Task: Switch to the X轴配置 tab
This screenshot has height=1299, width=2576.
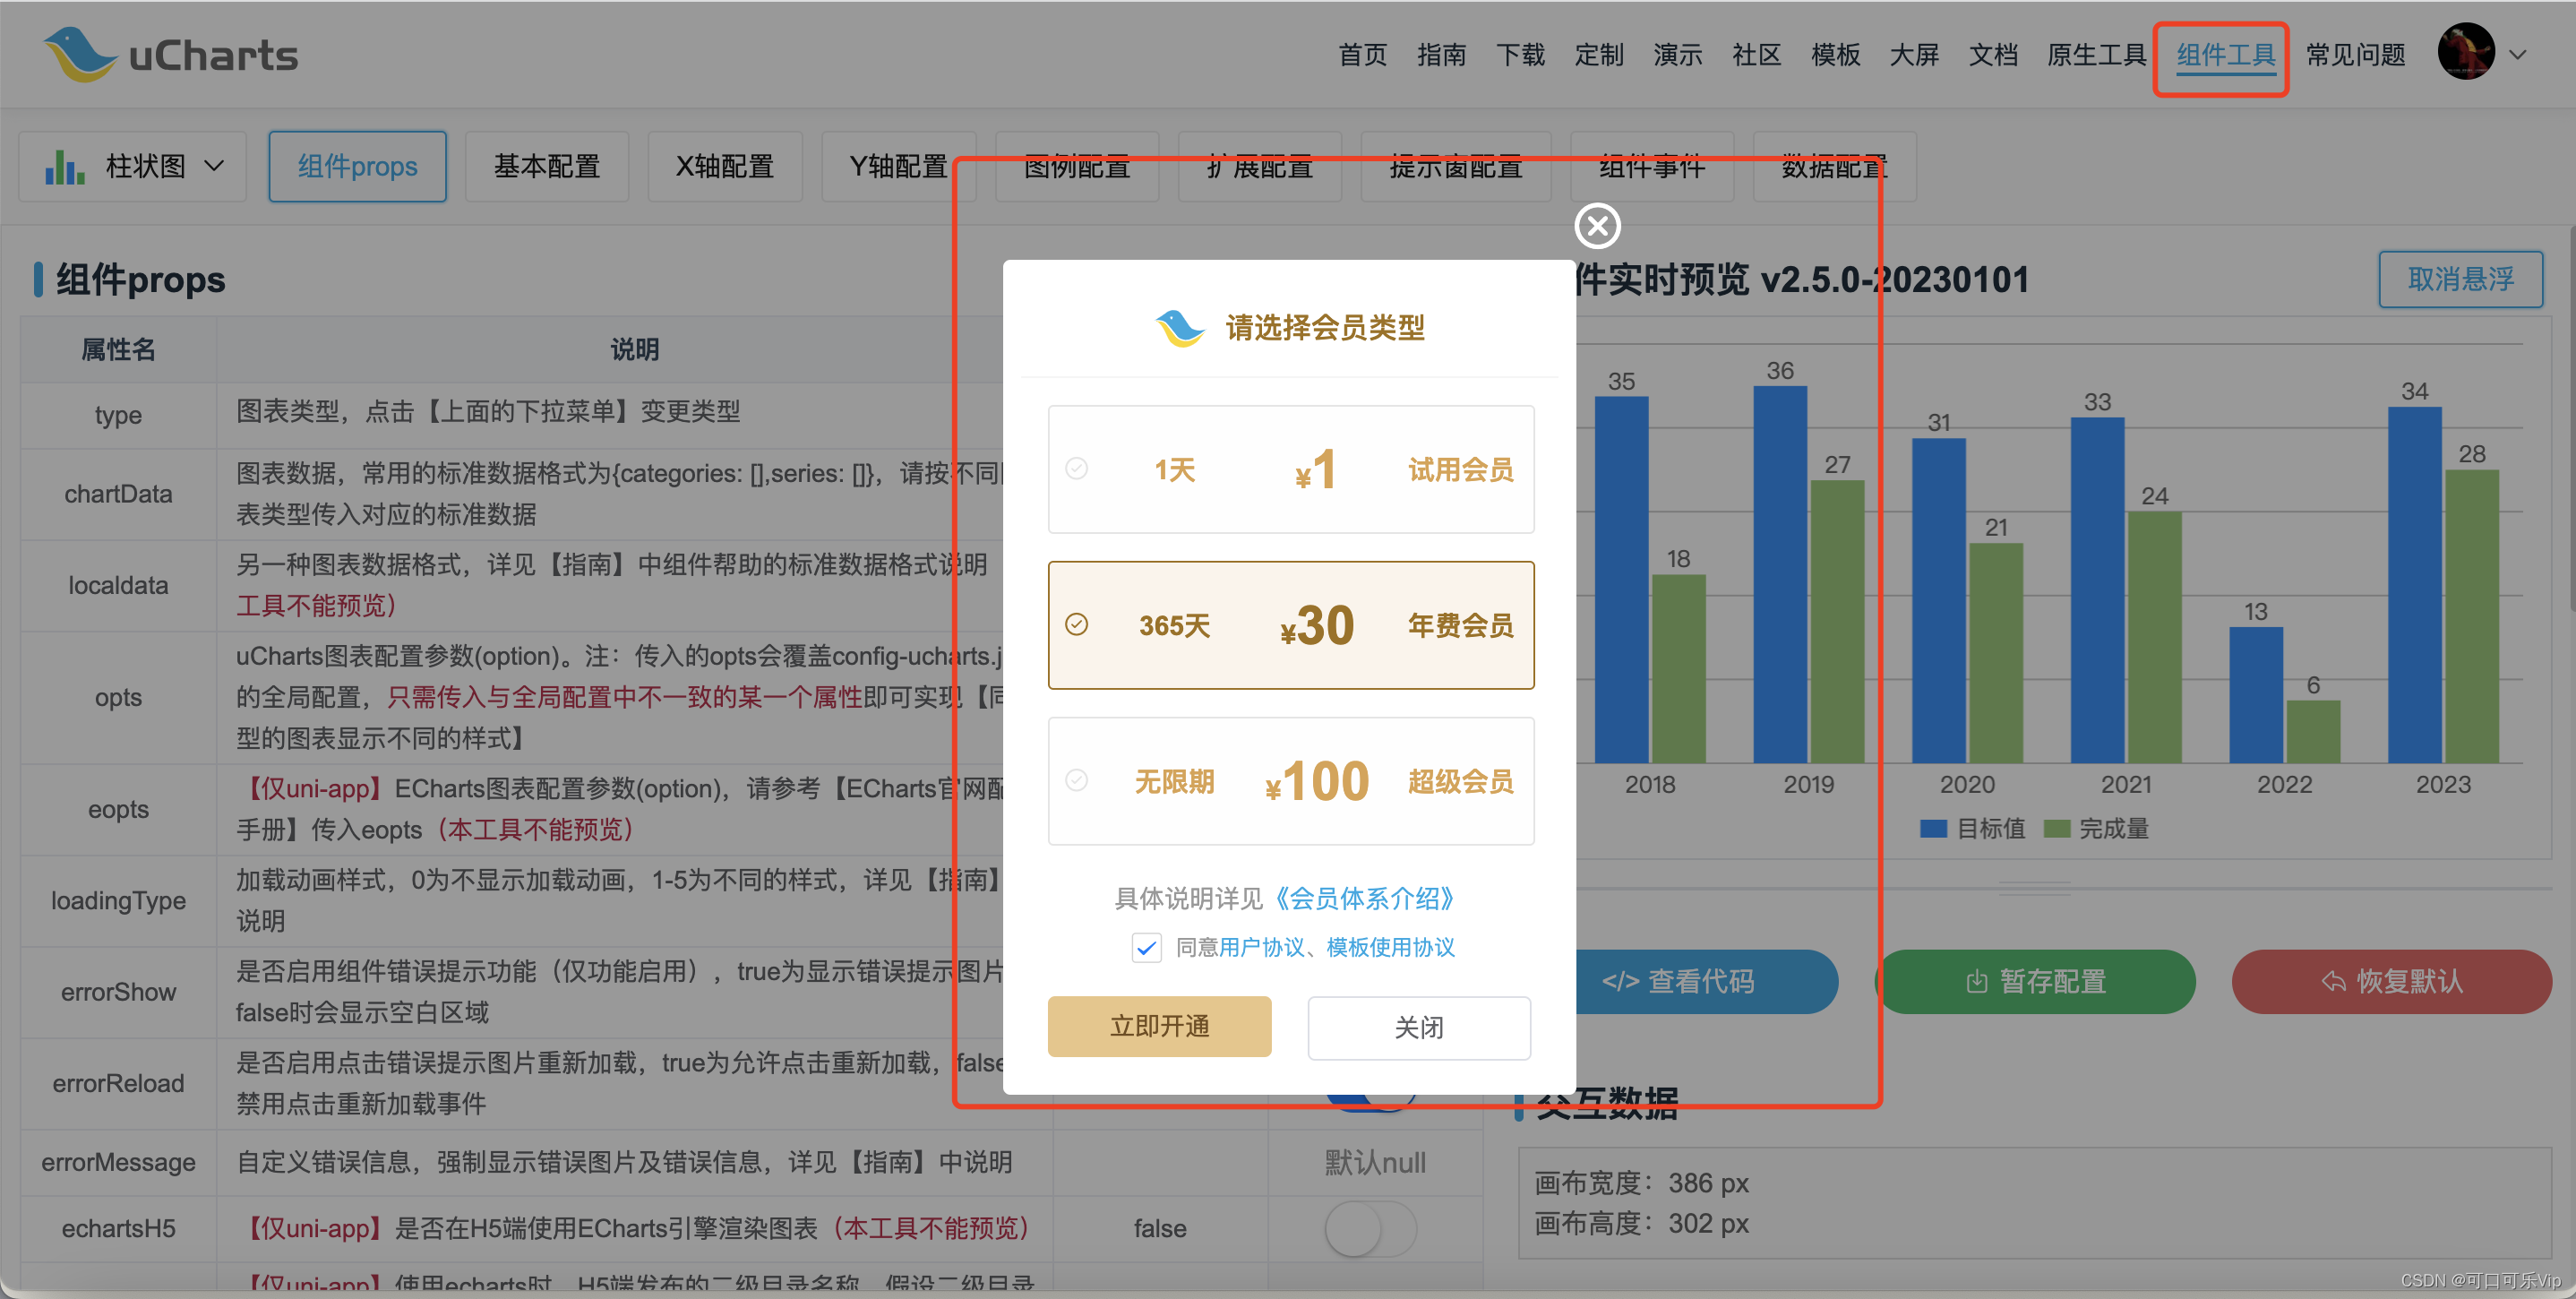Action: tap(724, 166)
